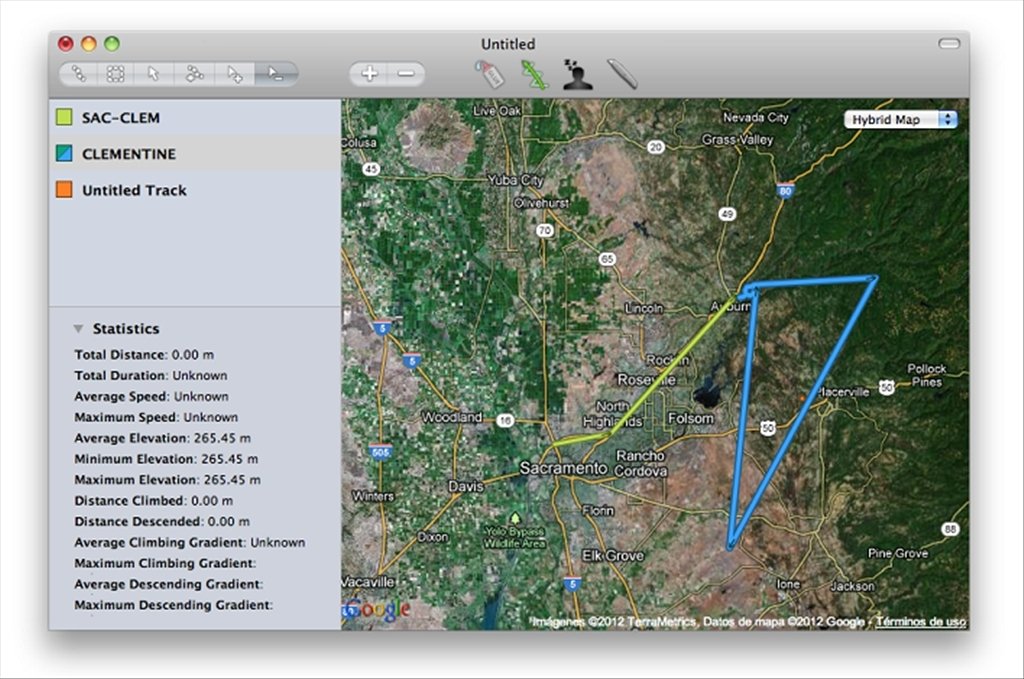Click the Maximum Elevation: 265.45 m statistic
The width and height of the screenshot is (1024, 679).
pos(167,480)
